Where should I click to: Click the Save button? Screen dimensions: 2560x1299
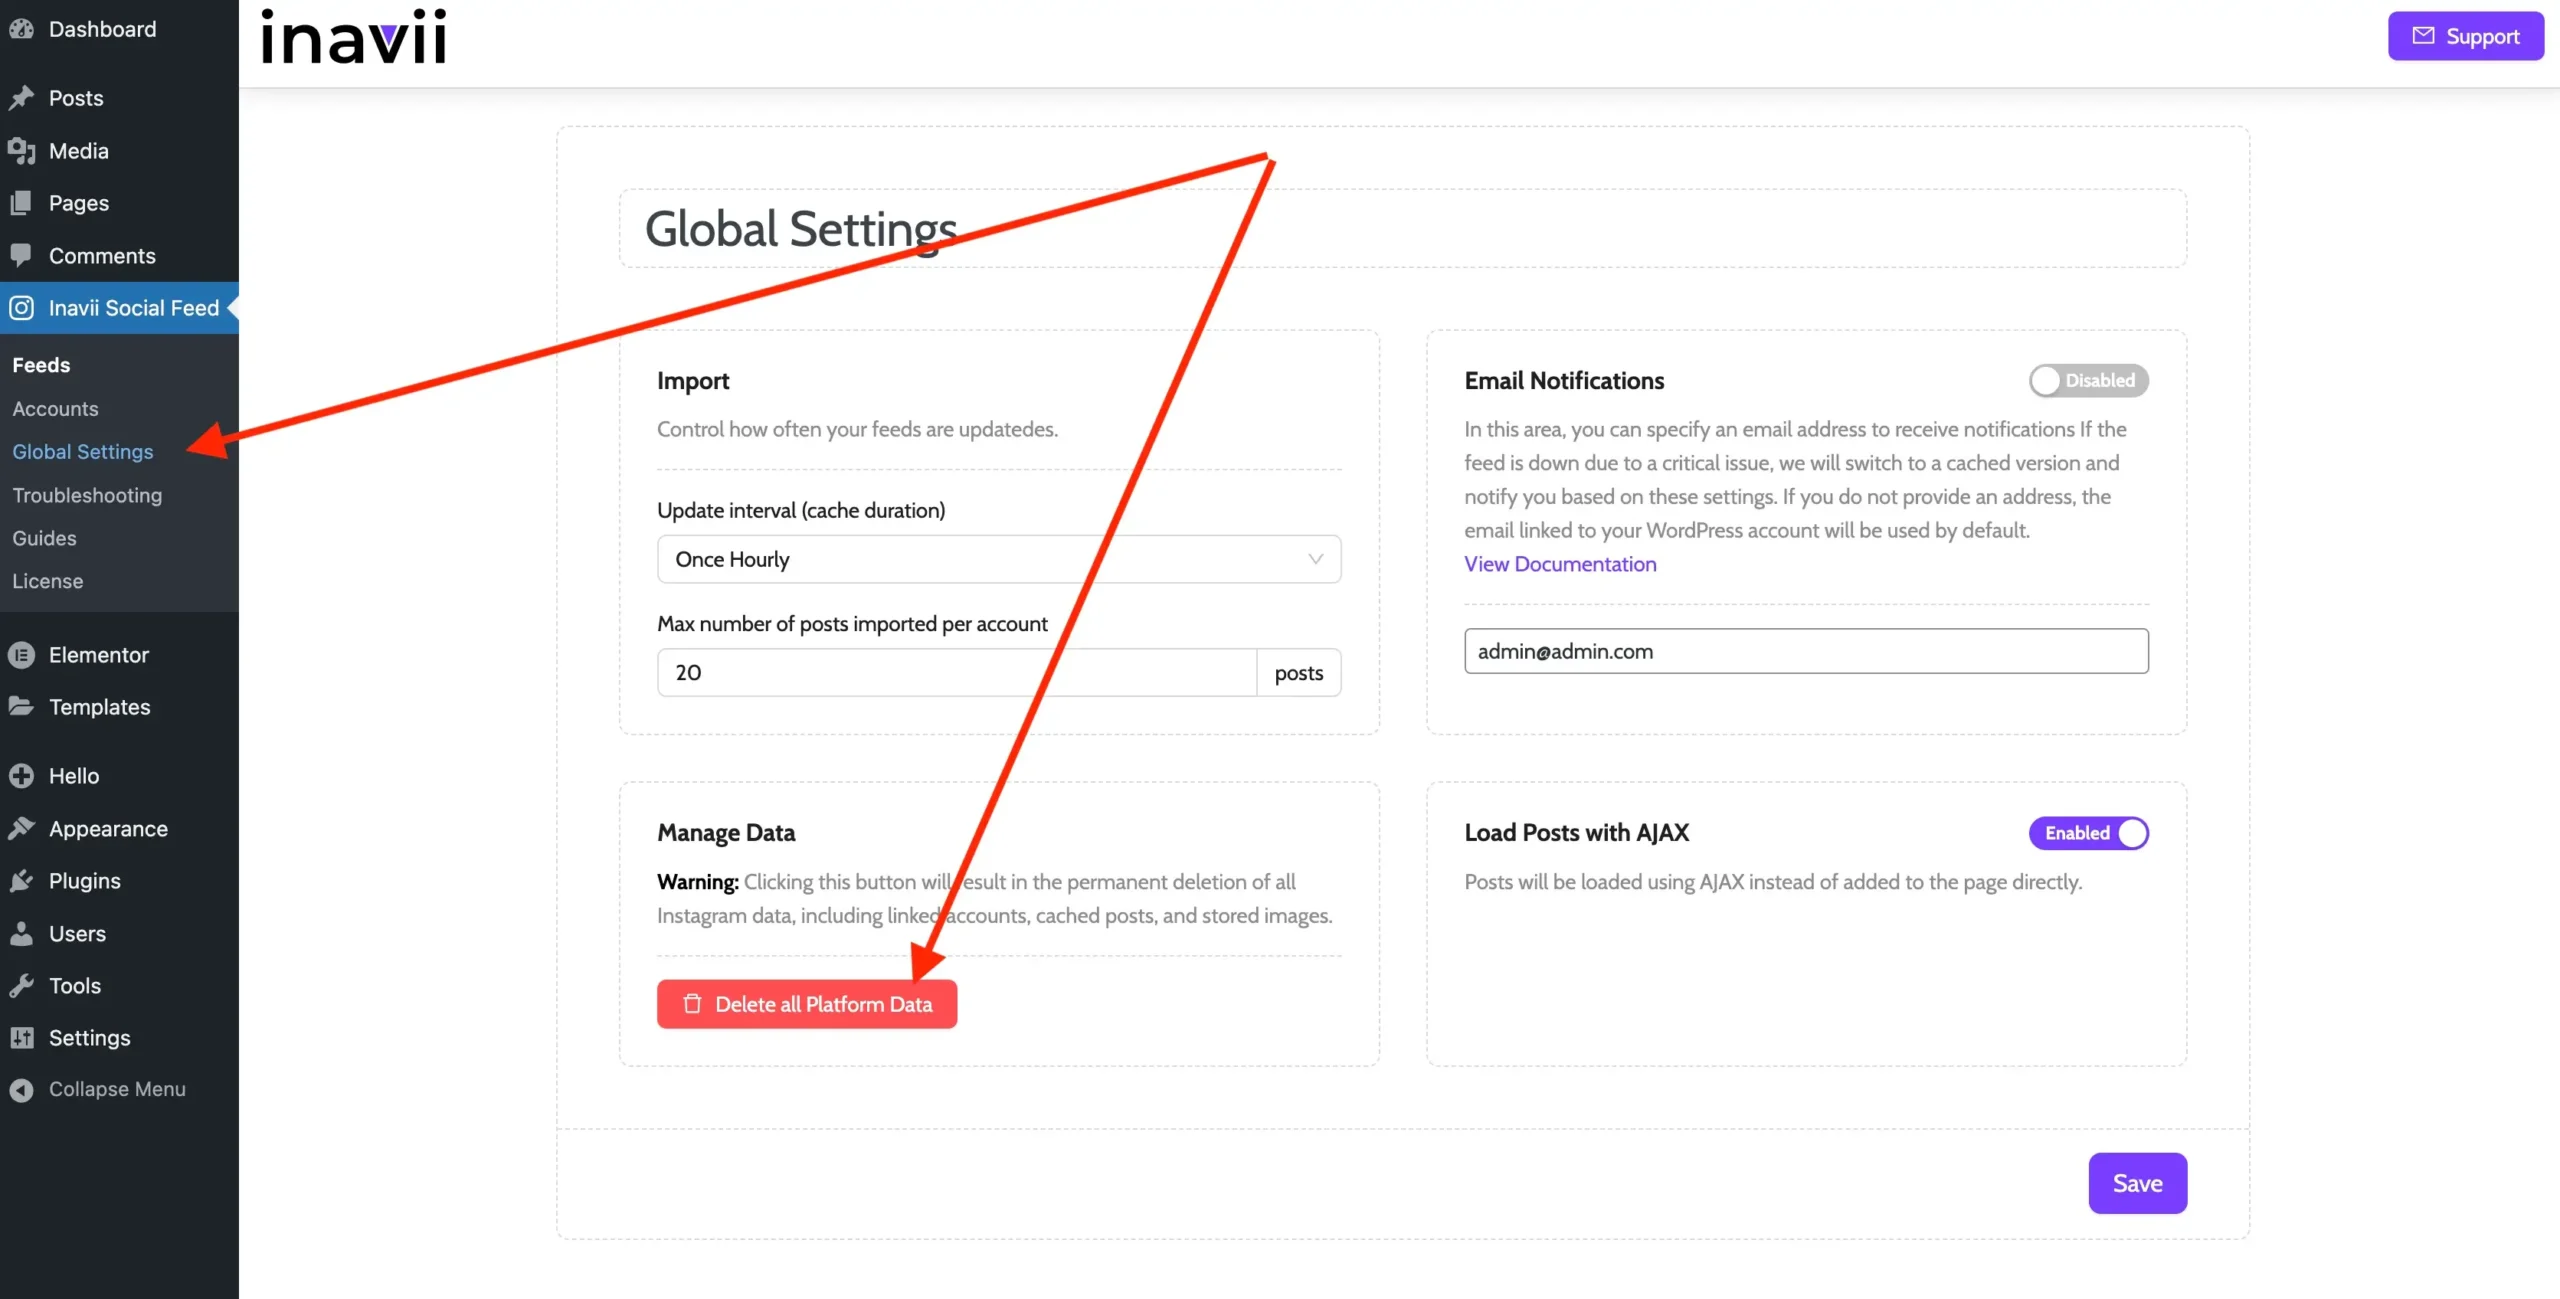pos(2137,1183)
